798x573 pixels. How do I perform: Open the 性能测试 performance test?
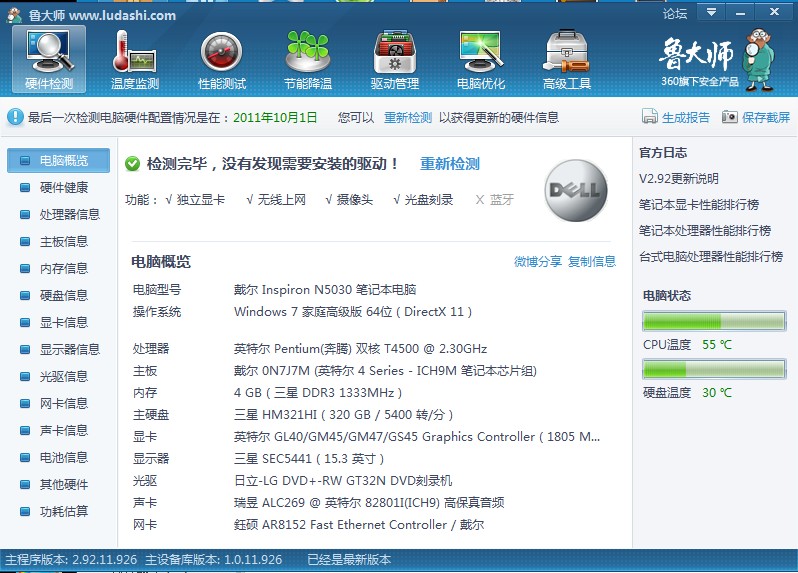[221, 59]
